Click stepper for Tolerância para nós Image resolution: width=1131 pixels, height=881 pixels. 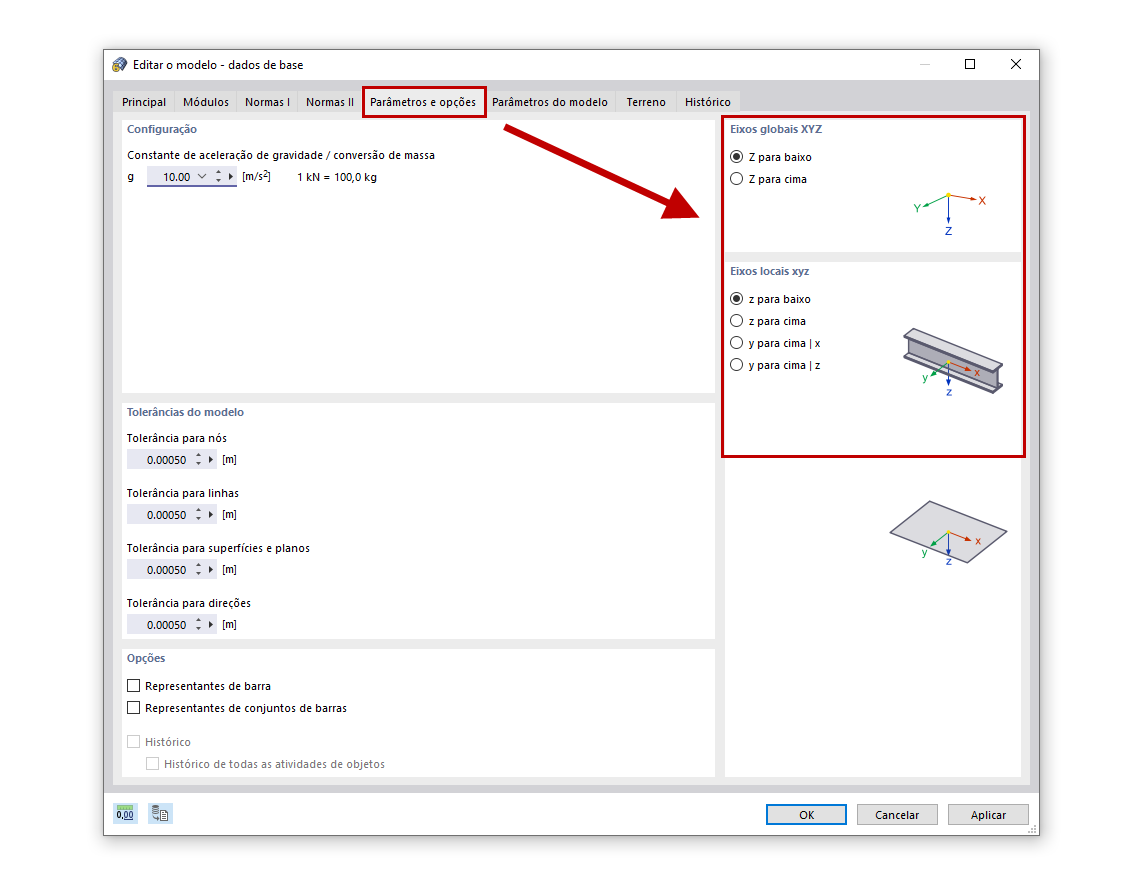pos(198,460)
